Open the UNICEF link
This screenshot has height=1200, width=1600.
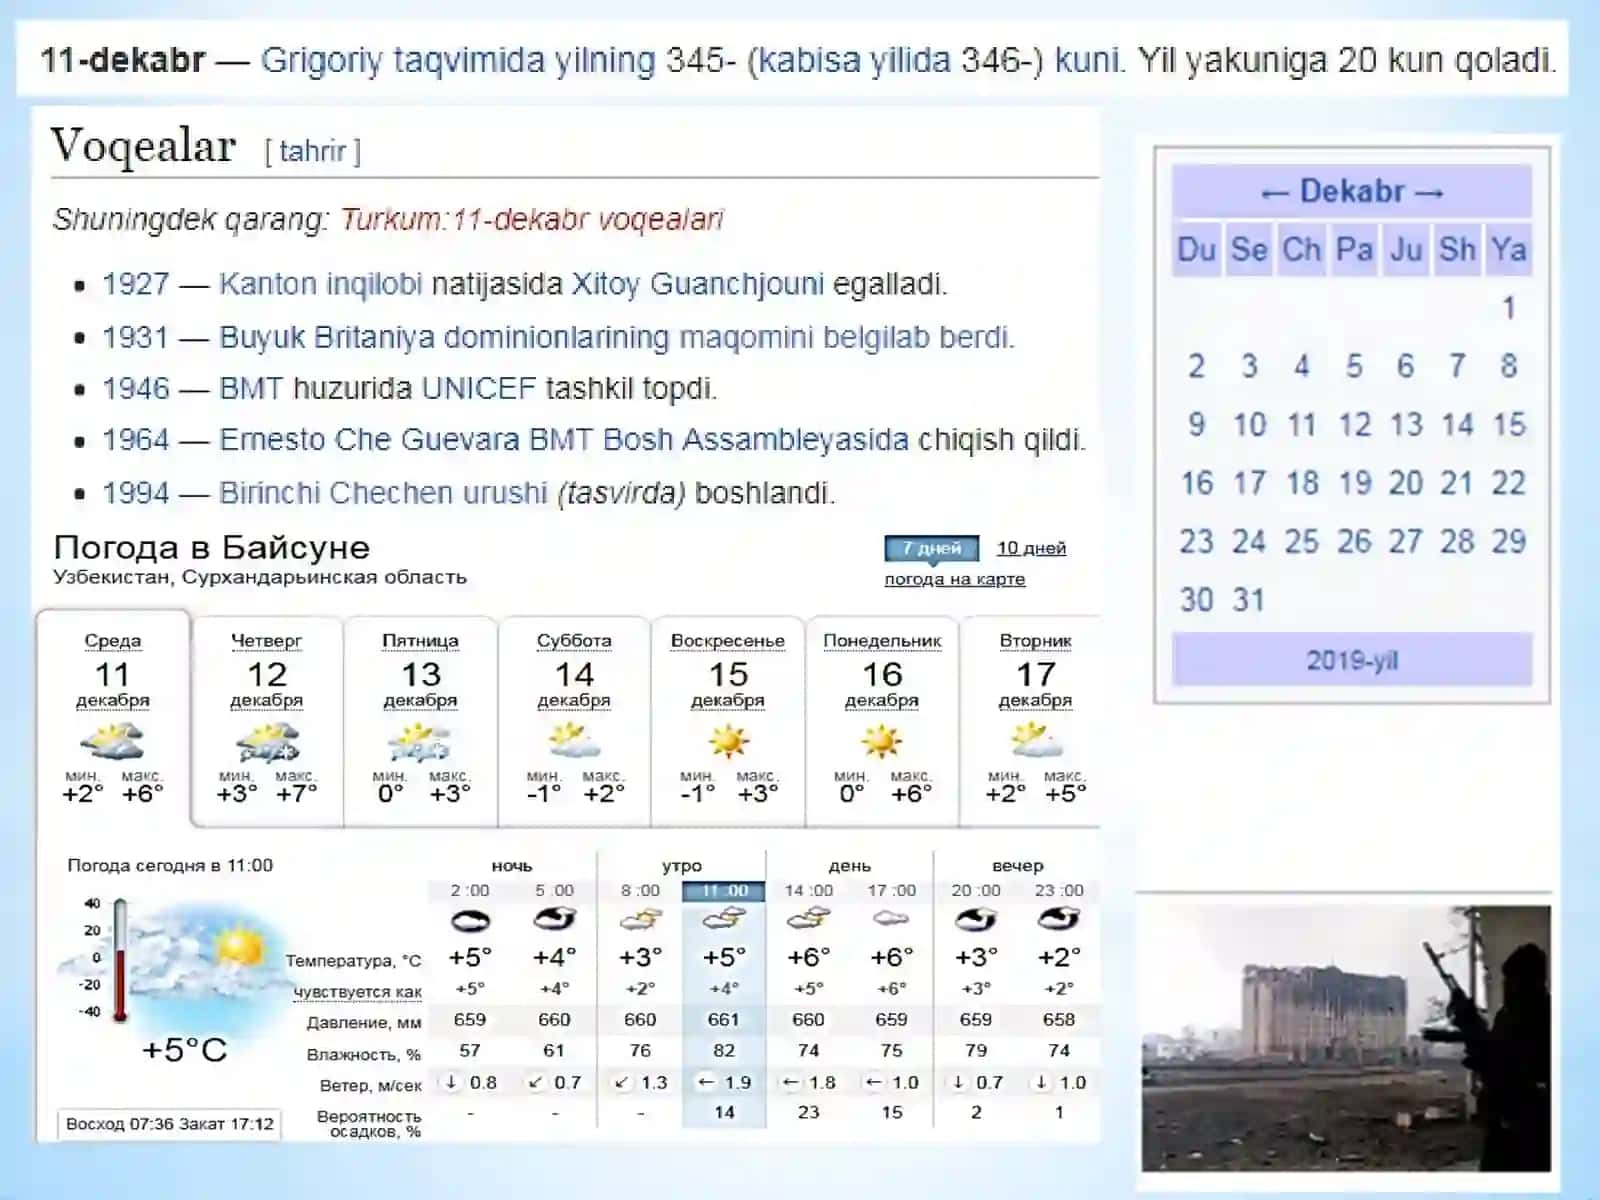479,388
